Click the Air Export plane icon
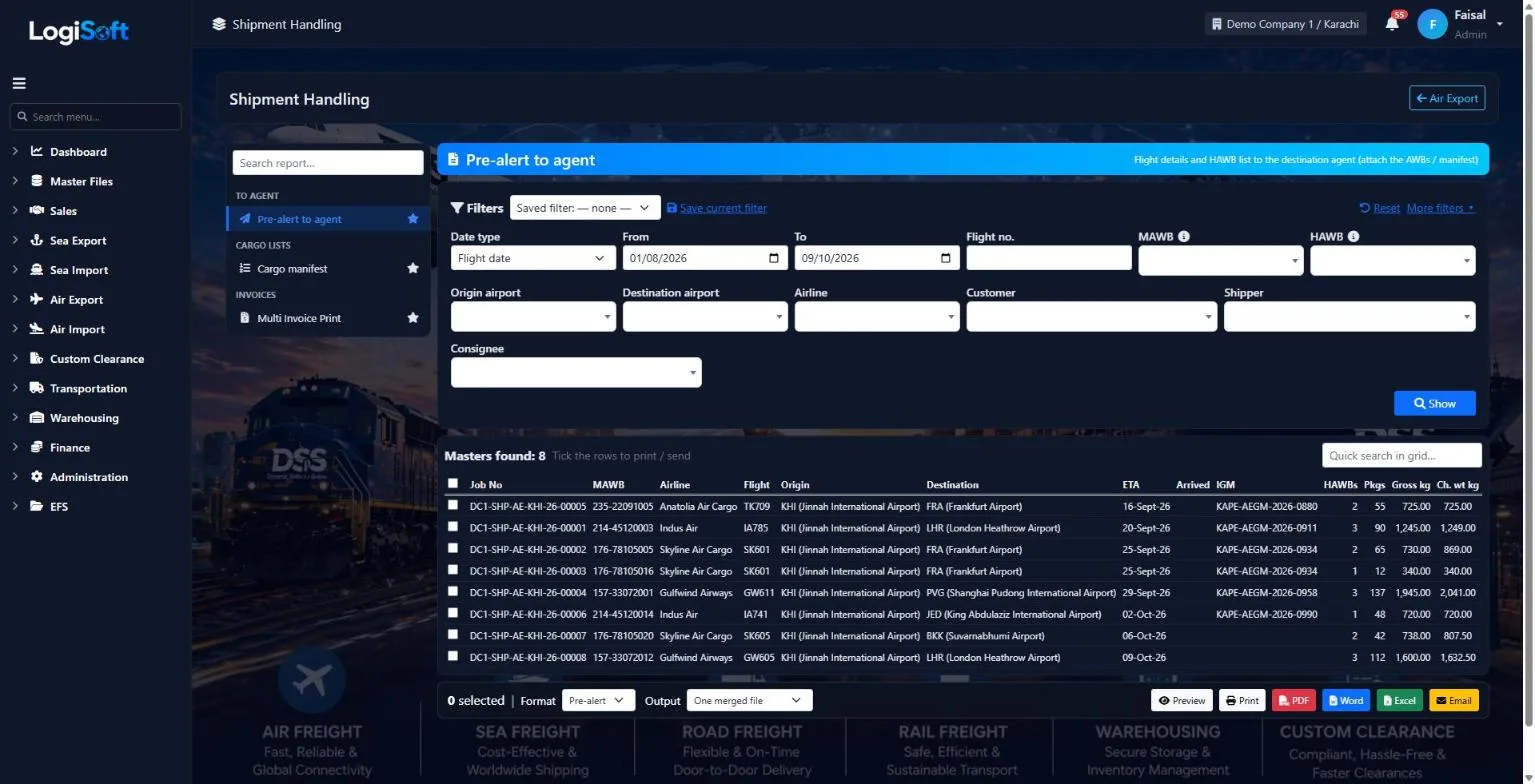 click(x=37, y=299)
